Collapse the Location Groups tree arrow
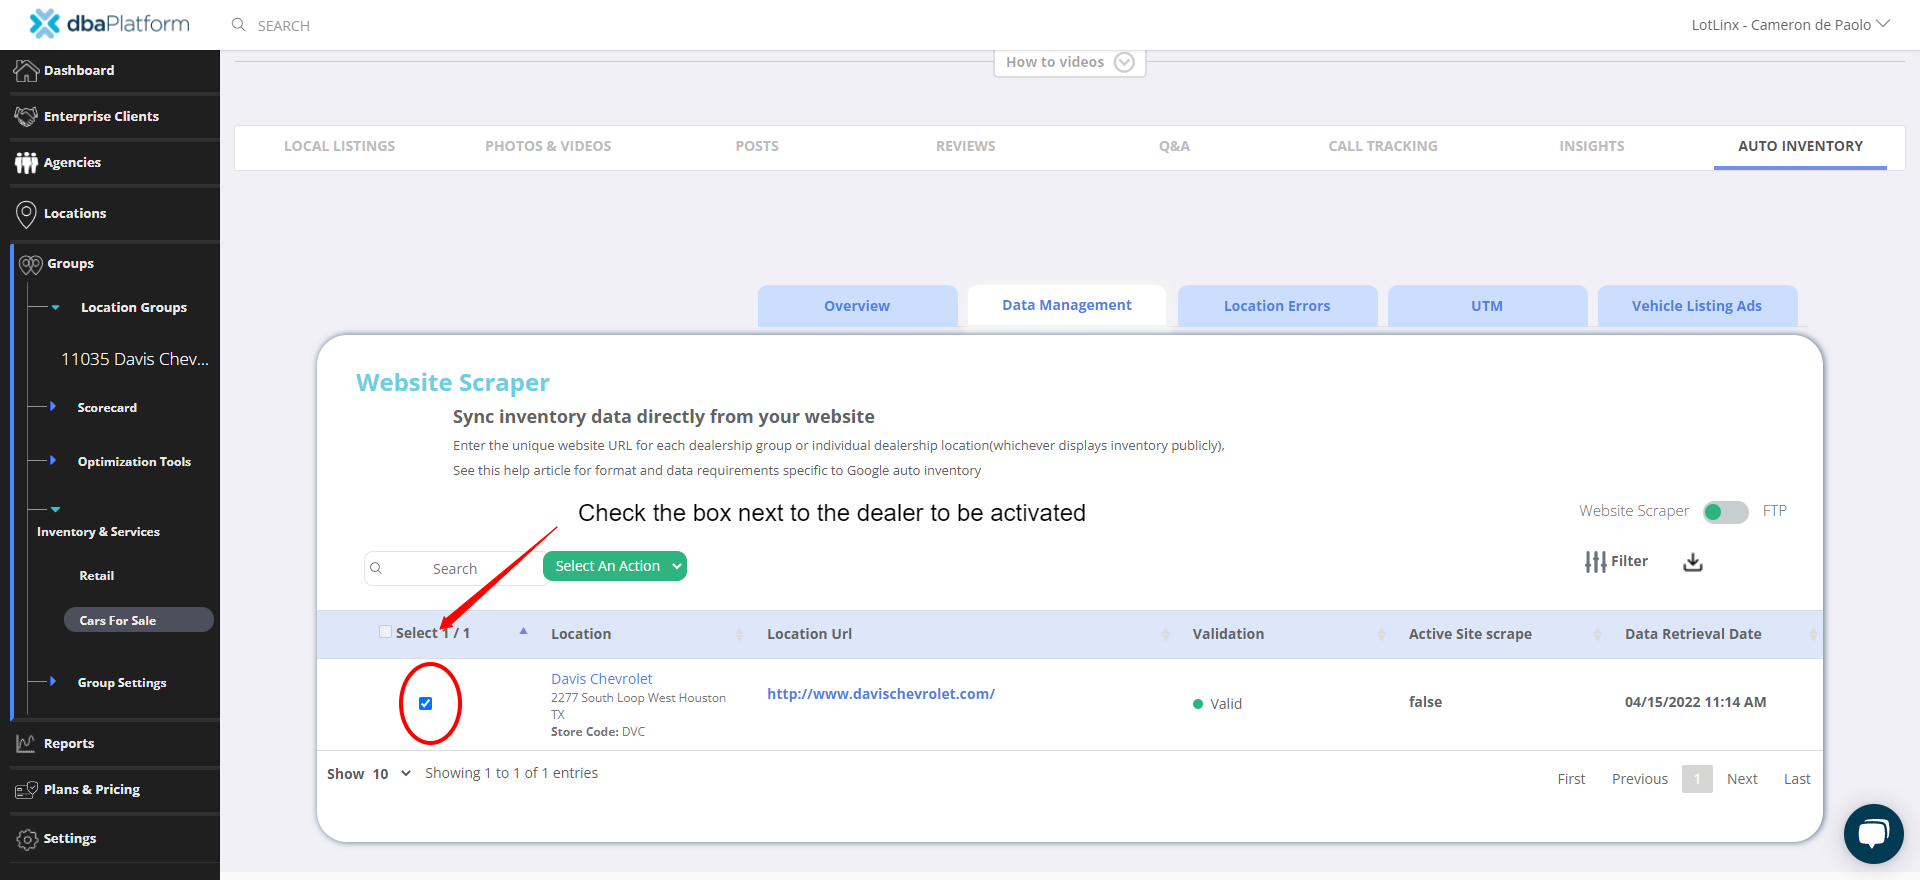 (56, 307)
